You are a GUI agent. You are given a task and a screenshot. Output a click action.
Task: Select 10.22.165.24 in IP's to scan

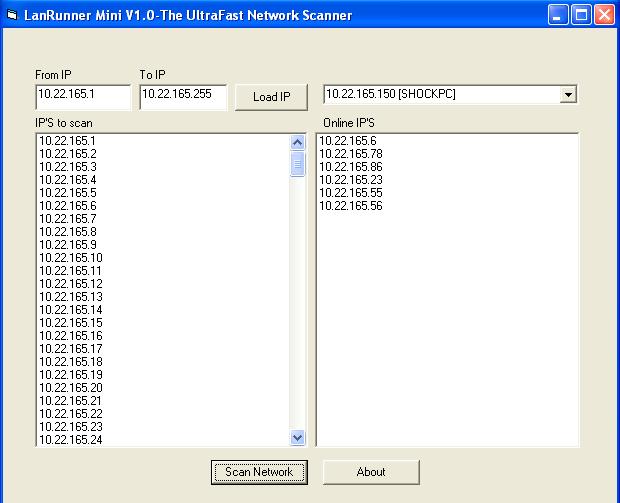tap(70, 440)
